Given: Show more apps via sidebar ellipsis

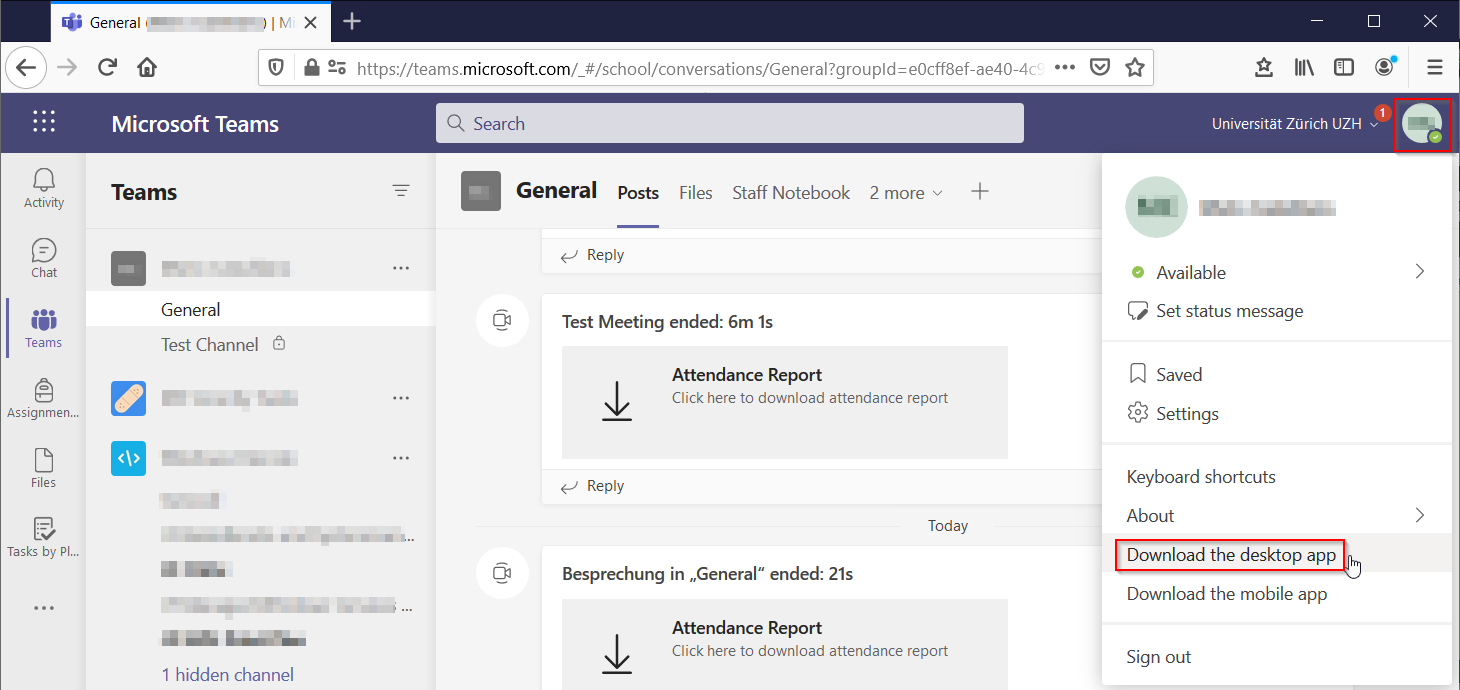Looking at the screenshot, I should [43, 607].
